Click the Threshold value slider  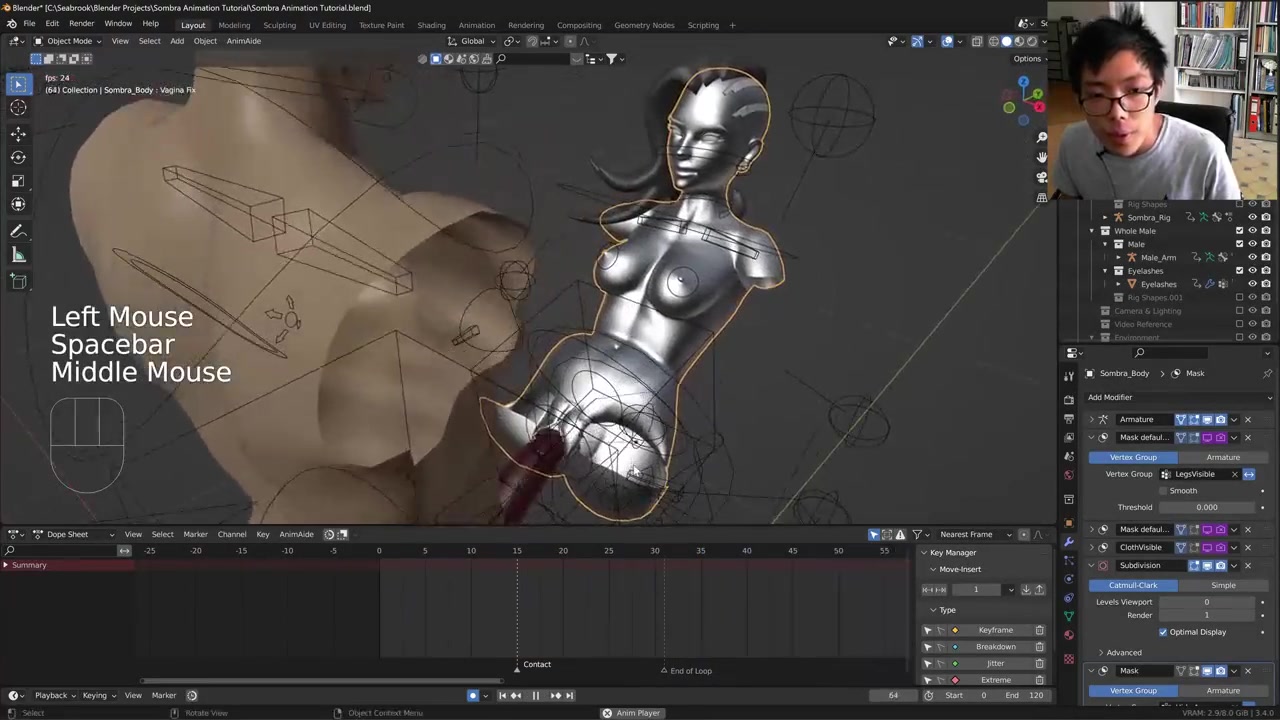pyautogui.click(x=1206, y=507)
